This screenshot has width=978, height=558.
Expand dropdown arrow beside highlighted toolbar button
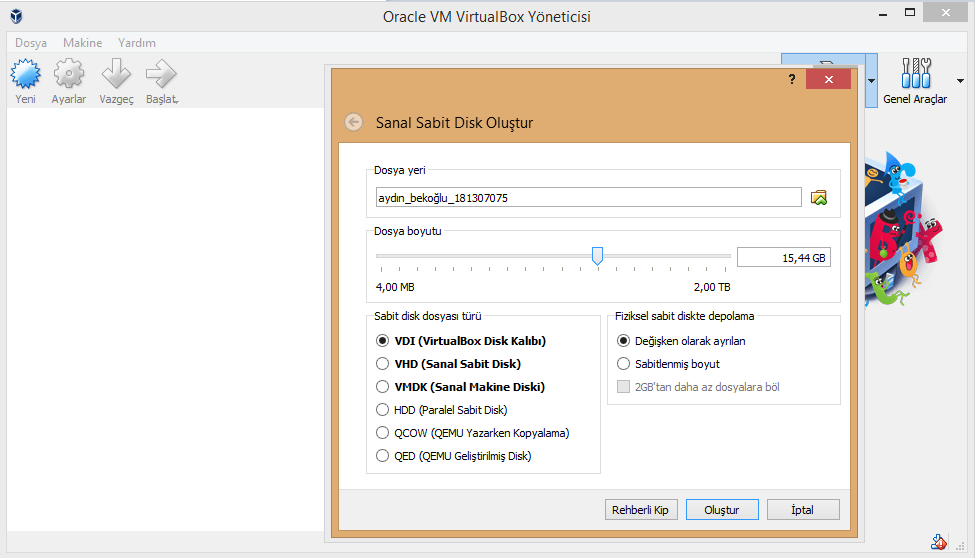pyautogui.click(x=871, y=81)
